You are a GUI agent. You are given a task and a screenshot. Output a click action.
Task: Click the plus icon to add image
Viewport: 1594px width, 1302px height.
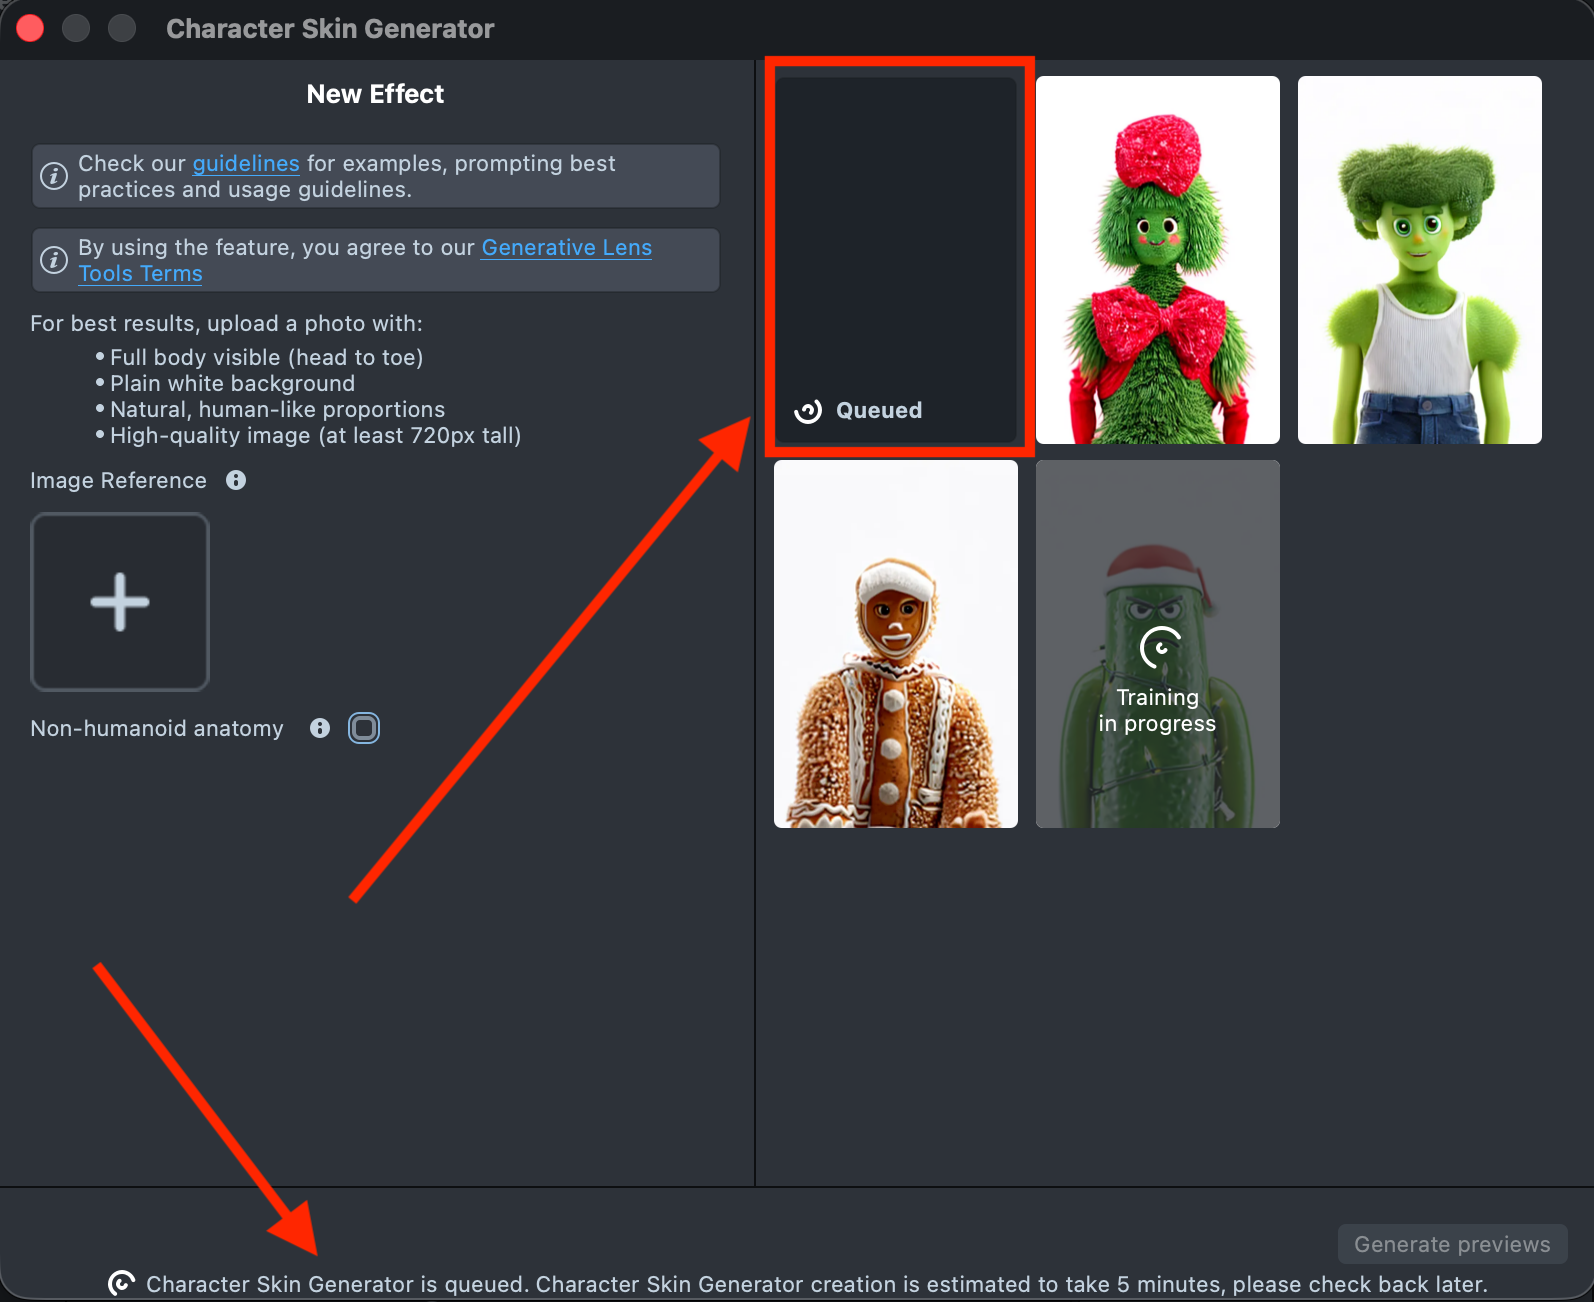point(120,602)
